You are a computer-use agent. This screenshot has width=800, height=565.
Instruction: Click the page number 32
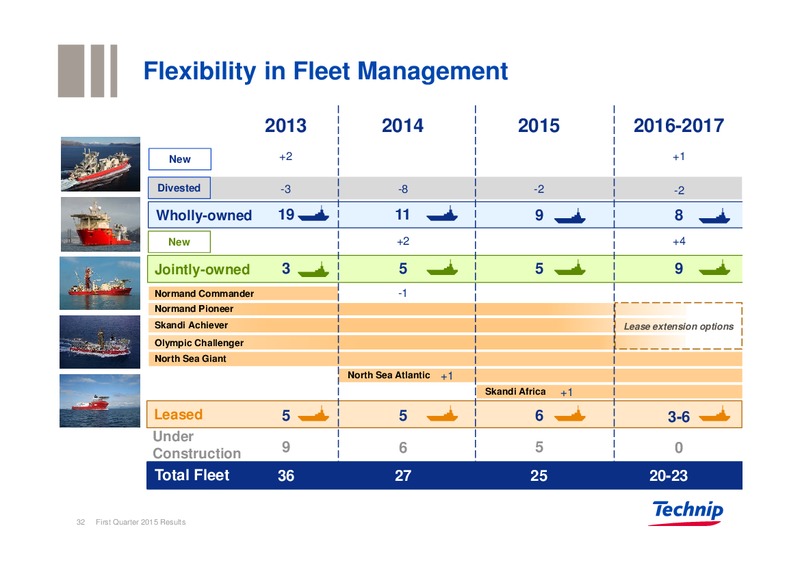pos(81,522)
